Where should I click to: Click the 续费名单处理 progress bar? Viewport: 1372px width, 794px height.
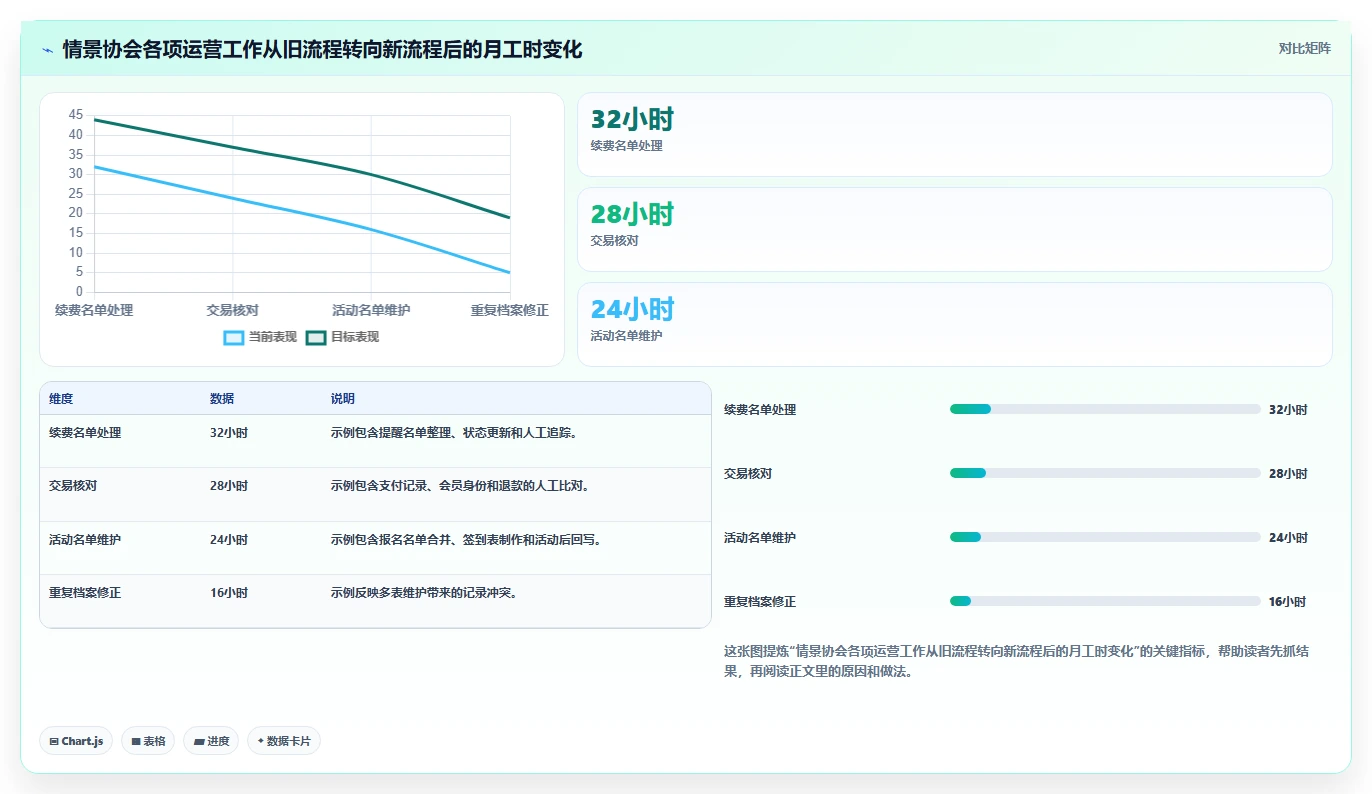click(1105, 409)
